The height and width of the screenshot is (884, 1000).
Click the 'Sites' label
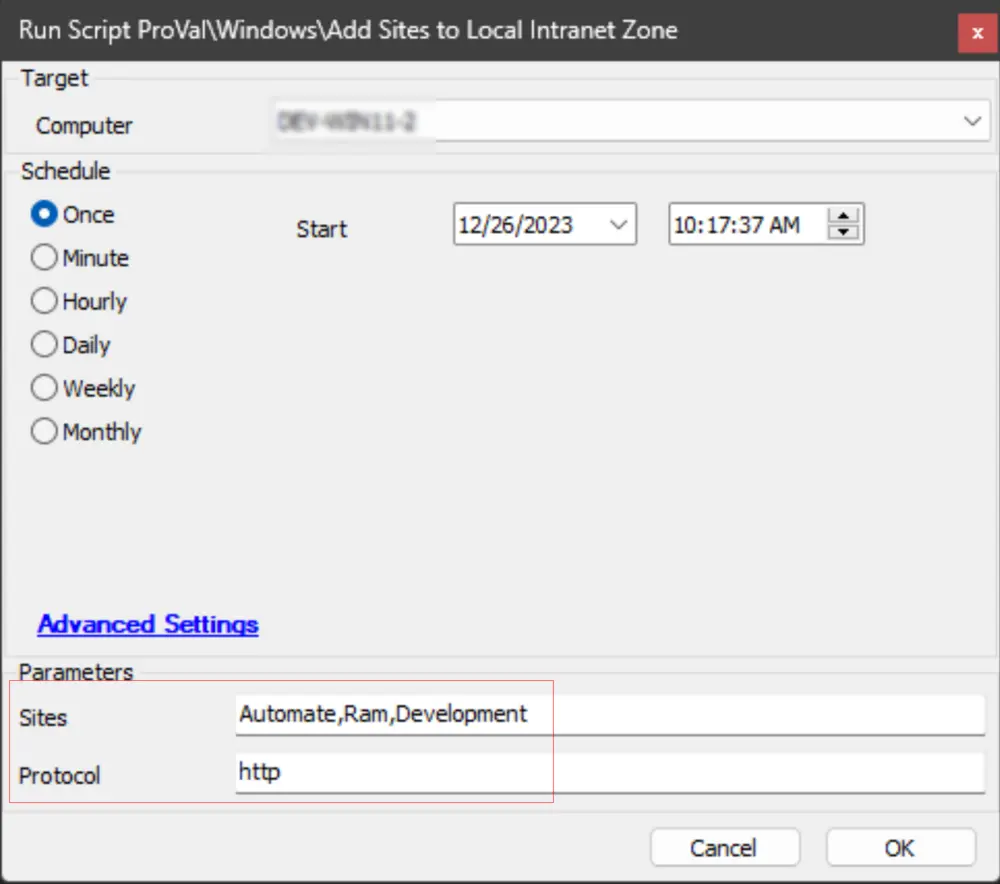point(43,718)
